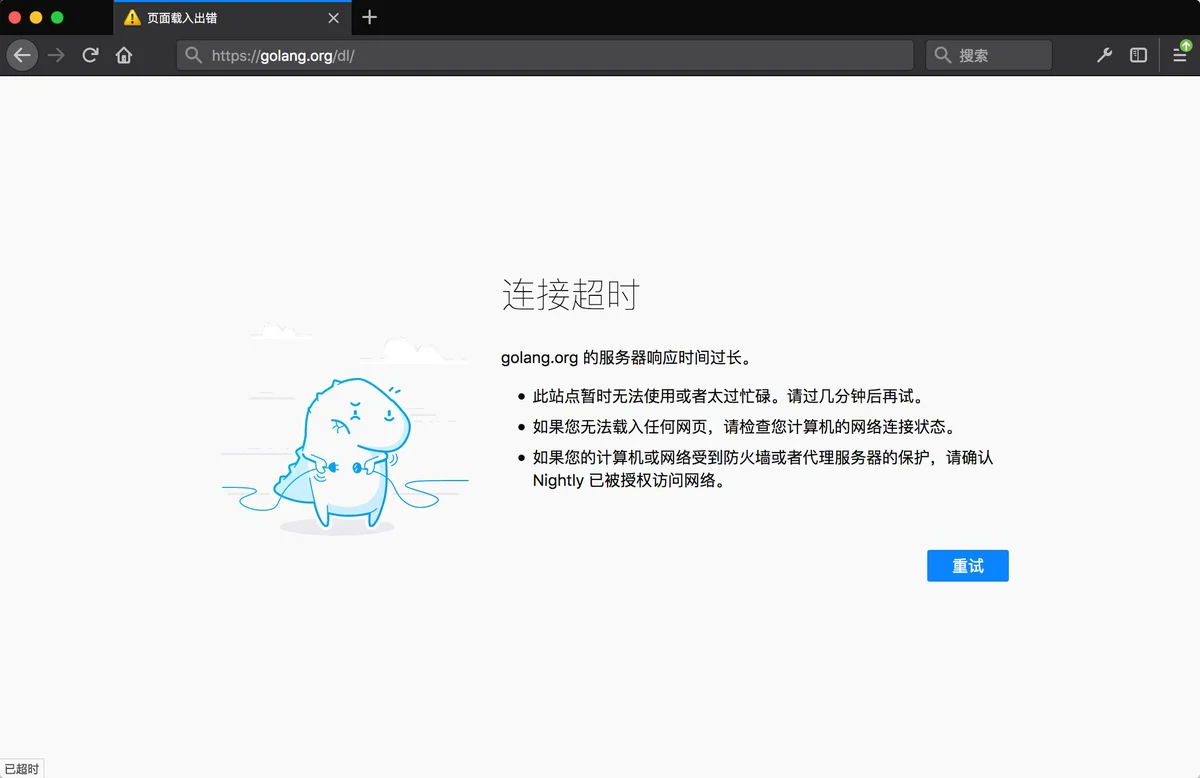
Task: Reload the current page
Action: pos(90,55)
